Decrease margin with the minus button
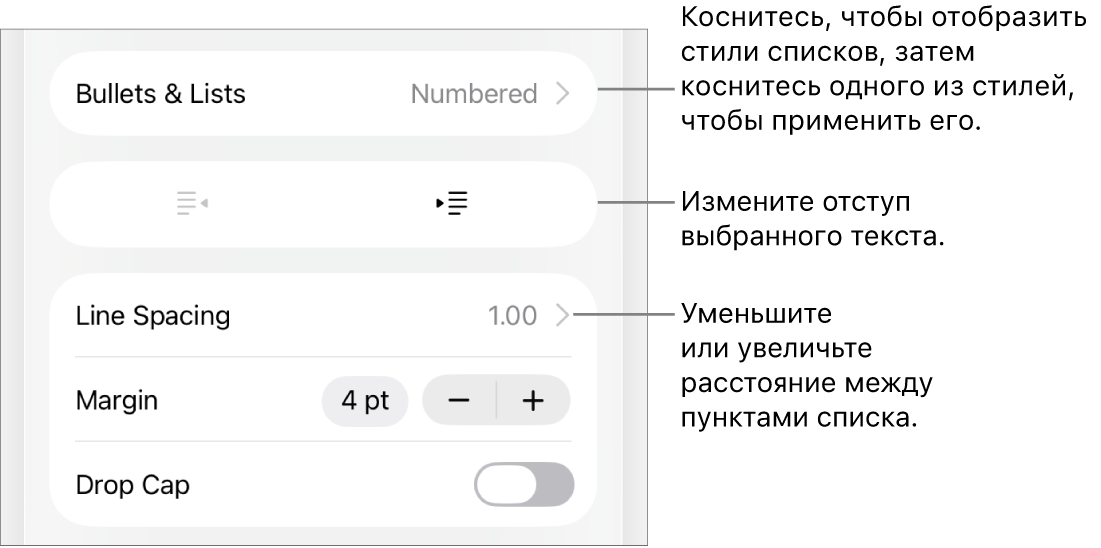The image size is (1101, 548). 459,401
